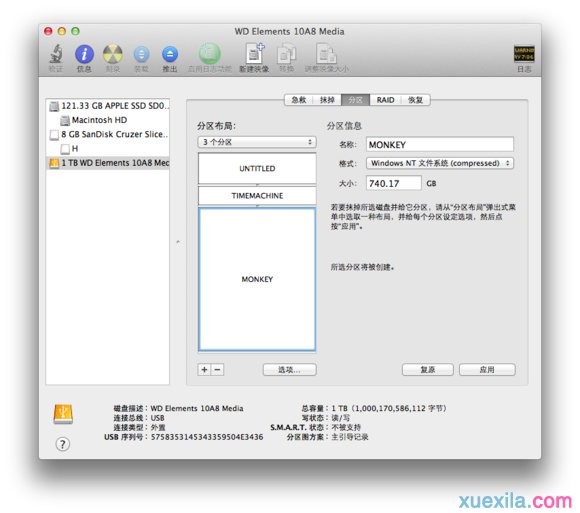Select the H volume in sidebar
The height and width of the screenshot is (513, 580).
(x=108, y=148)
